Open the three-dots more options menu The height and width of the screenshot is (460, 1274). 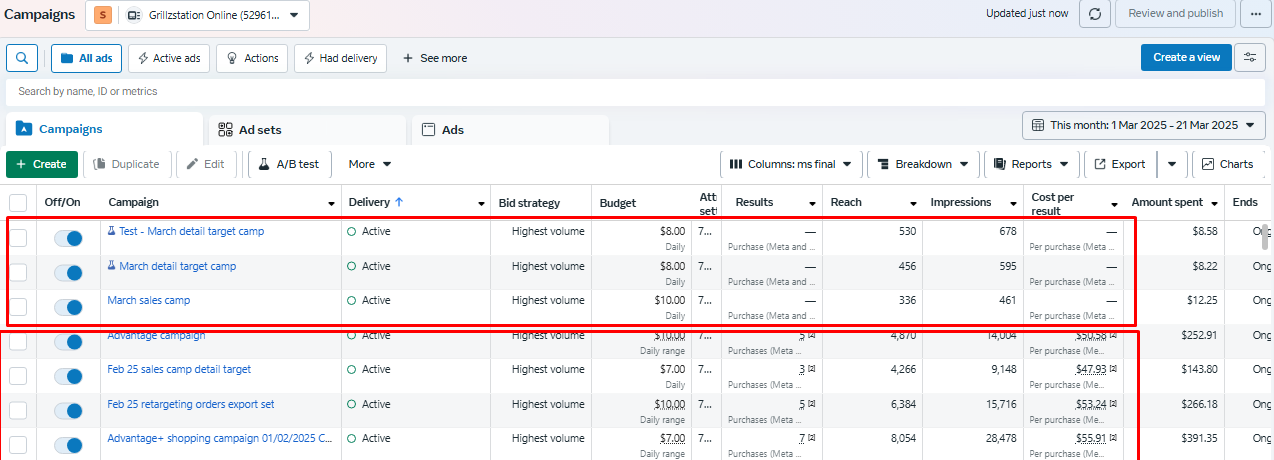1256,14
